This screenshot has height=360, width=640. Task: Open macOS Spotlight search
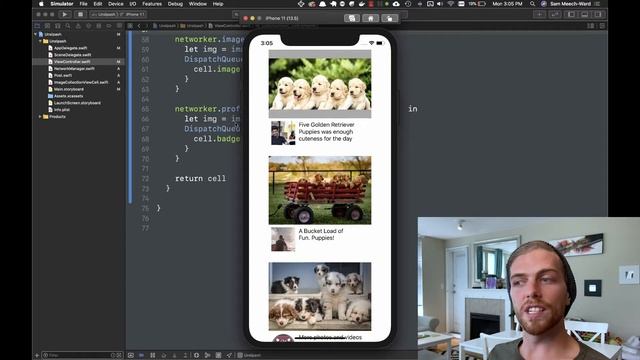(532, 4)
